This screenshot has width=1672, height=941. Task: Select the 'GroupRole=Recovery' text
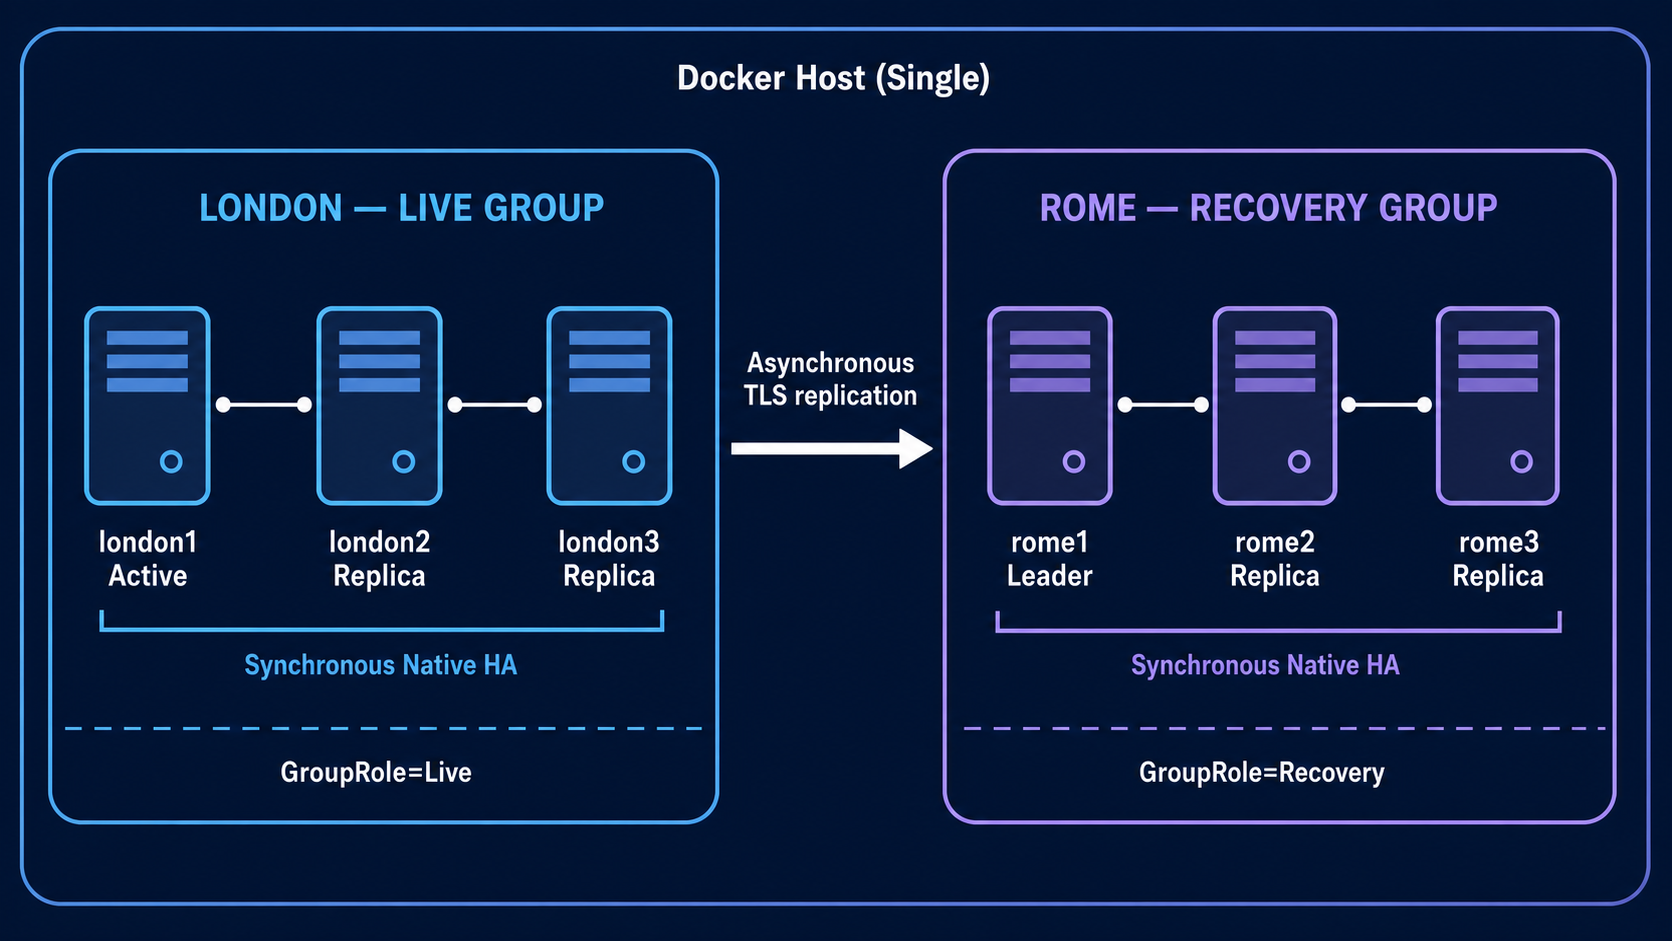1262,772
